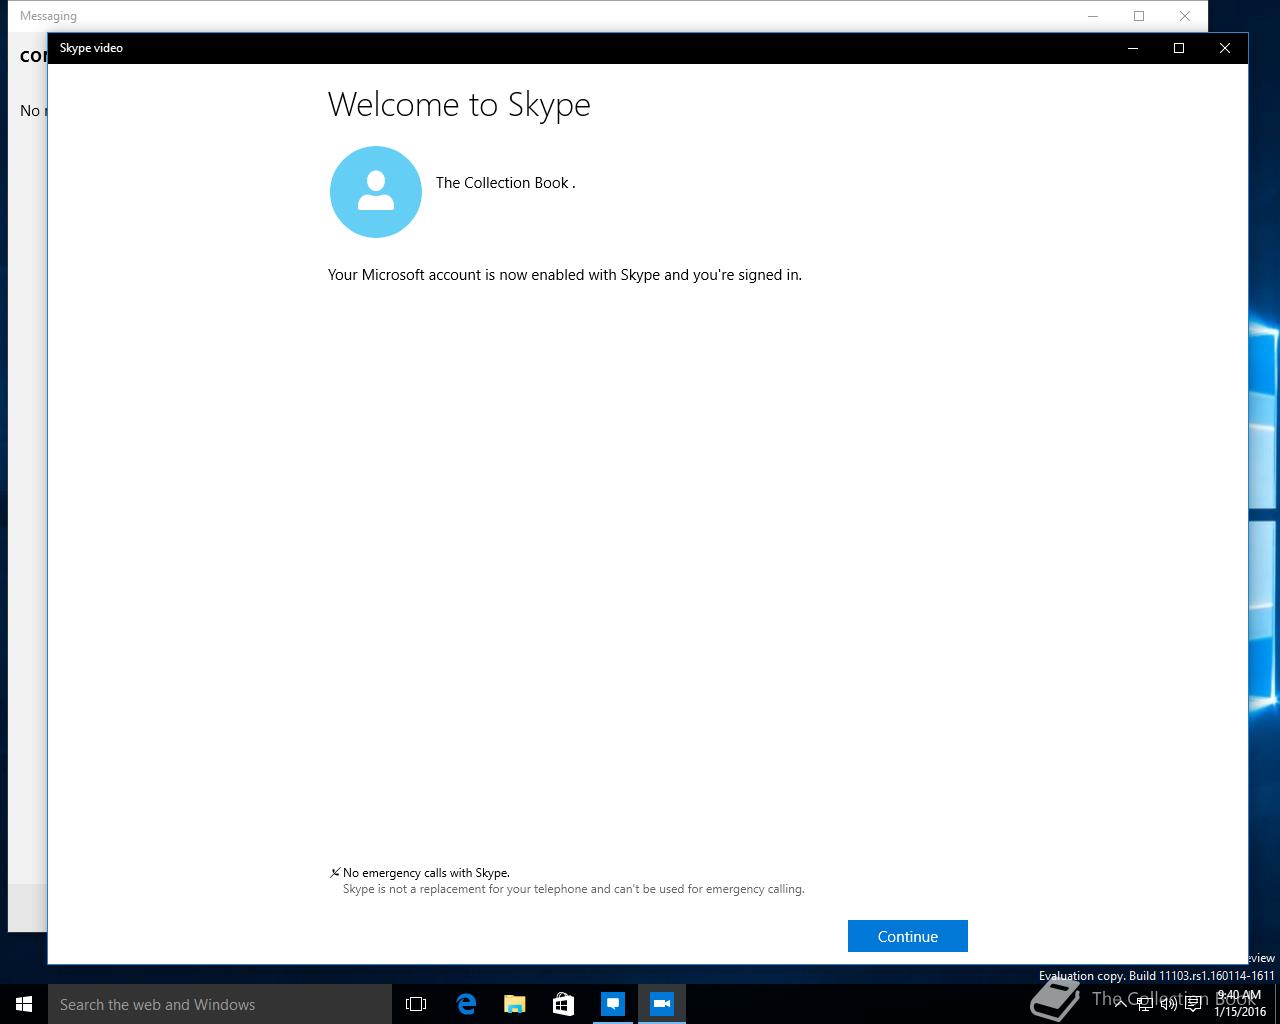Image resolution: width=1280 pixels, height=1024 pixels.
Task: Close the Messaging window behind
Action: click(x=1185, y=16)
